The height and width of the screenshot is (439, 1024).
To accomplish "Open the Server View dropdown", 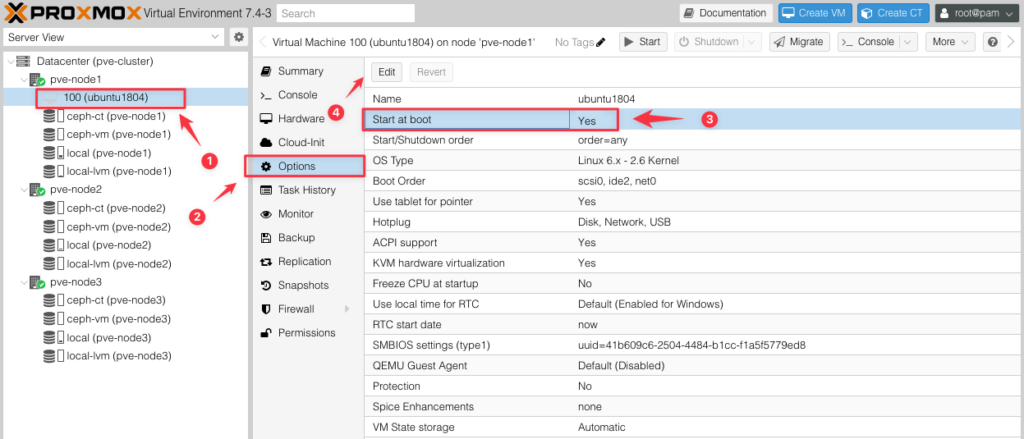I will click(x=216, y=37).
